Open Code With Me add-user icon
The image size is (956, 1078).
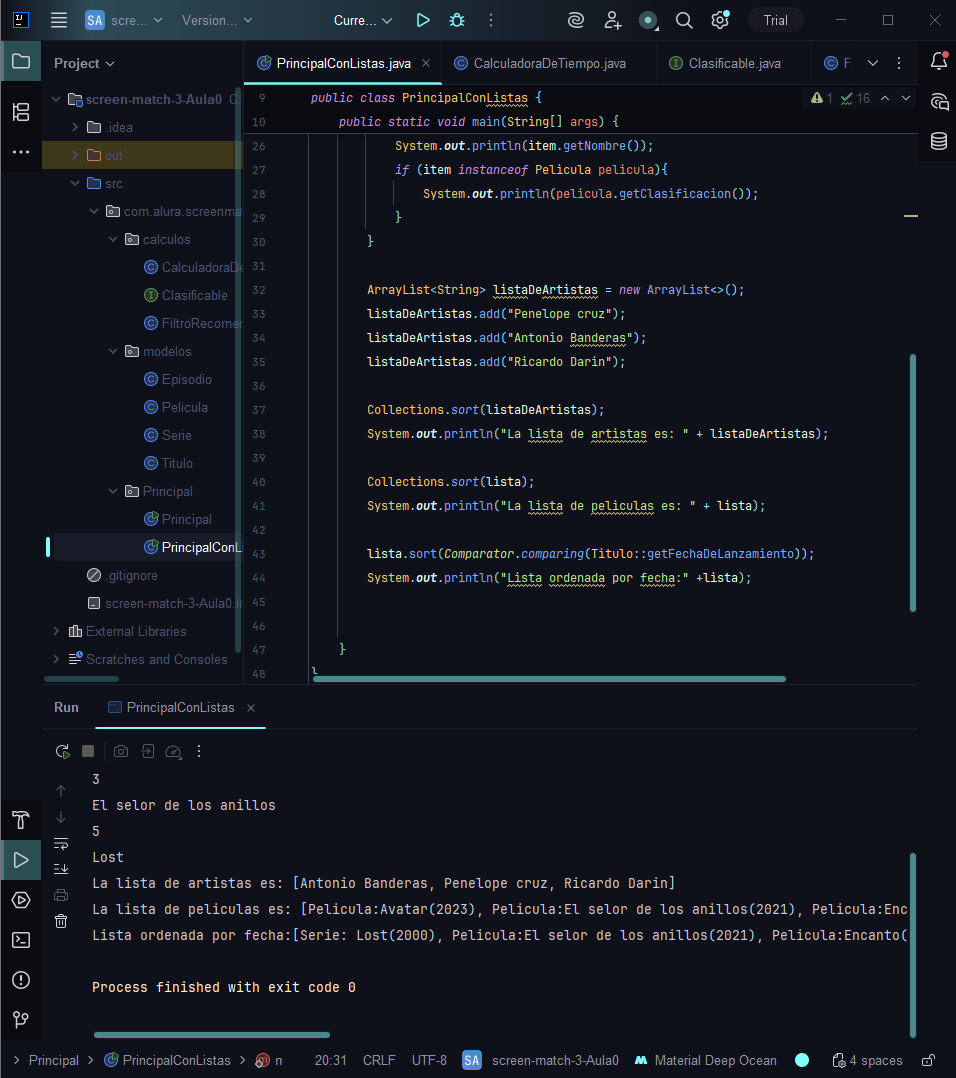click(612, 20)
